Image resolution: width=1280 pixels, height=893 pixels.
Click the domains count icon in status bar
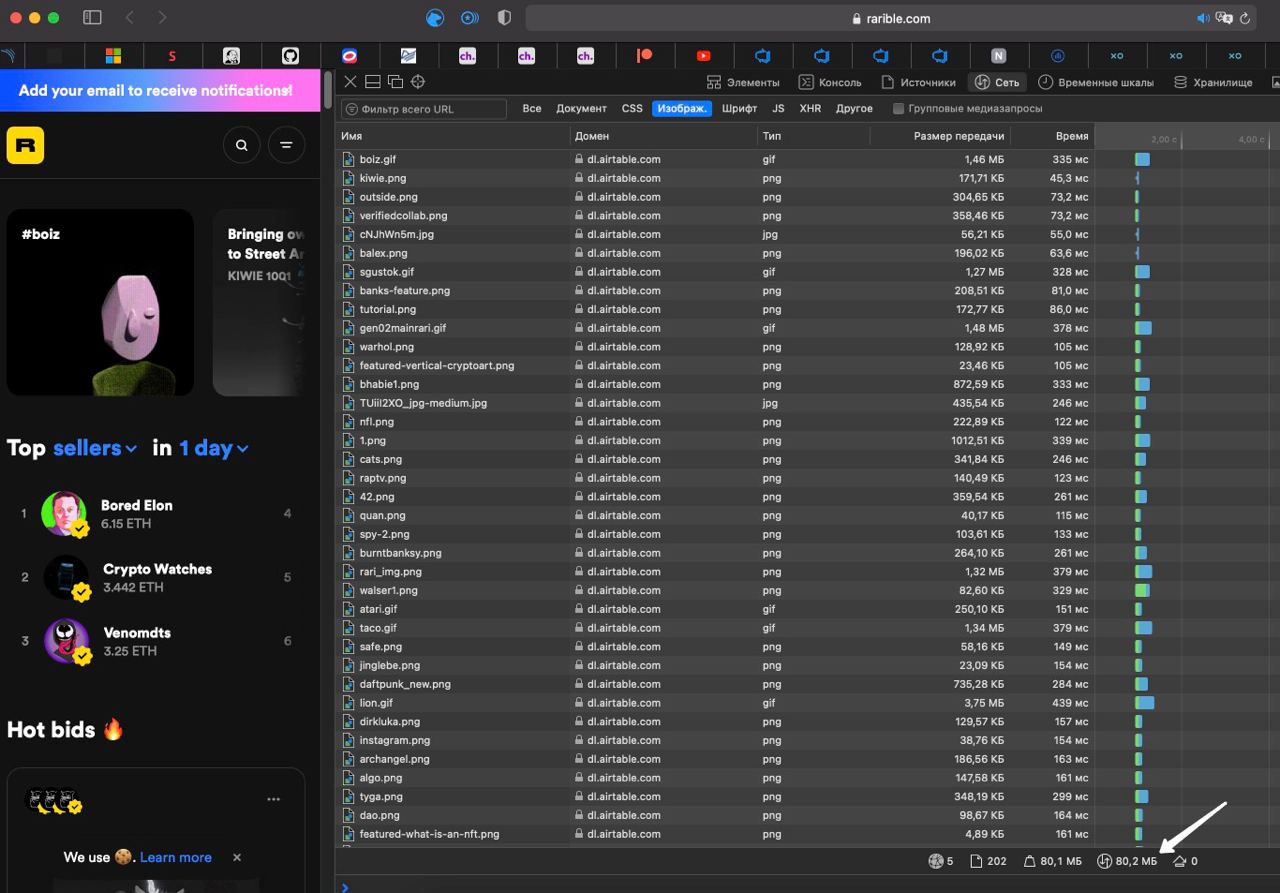coord(936,861)
